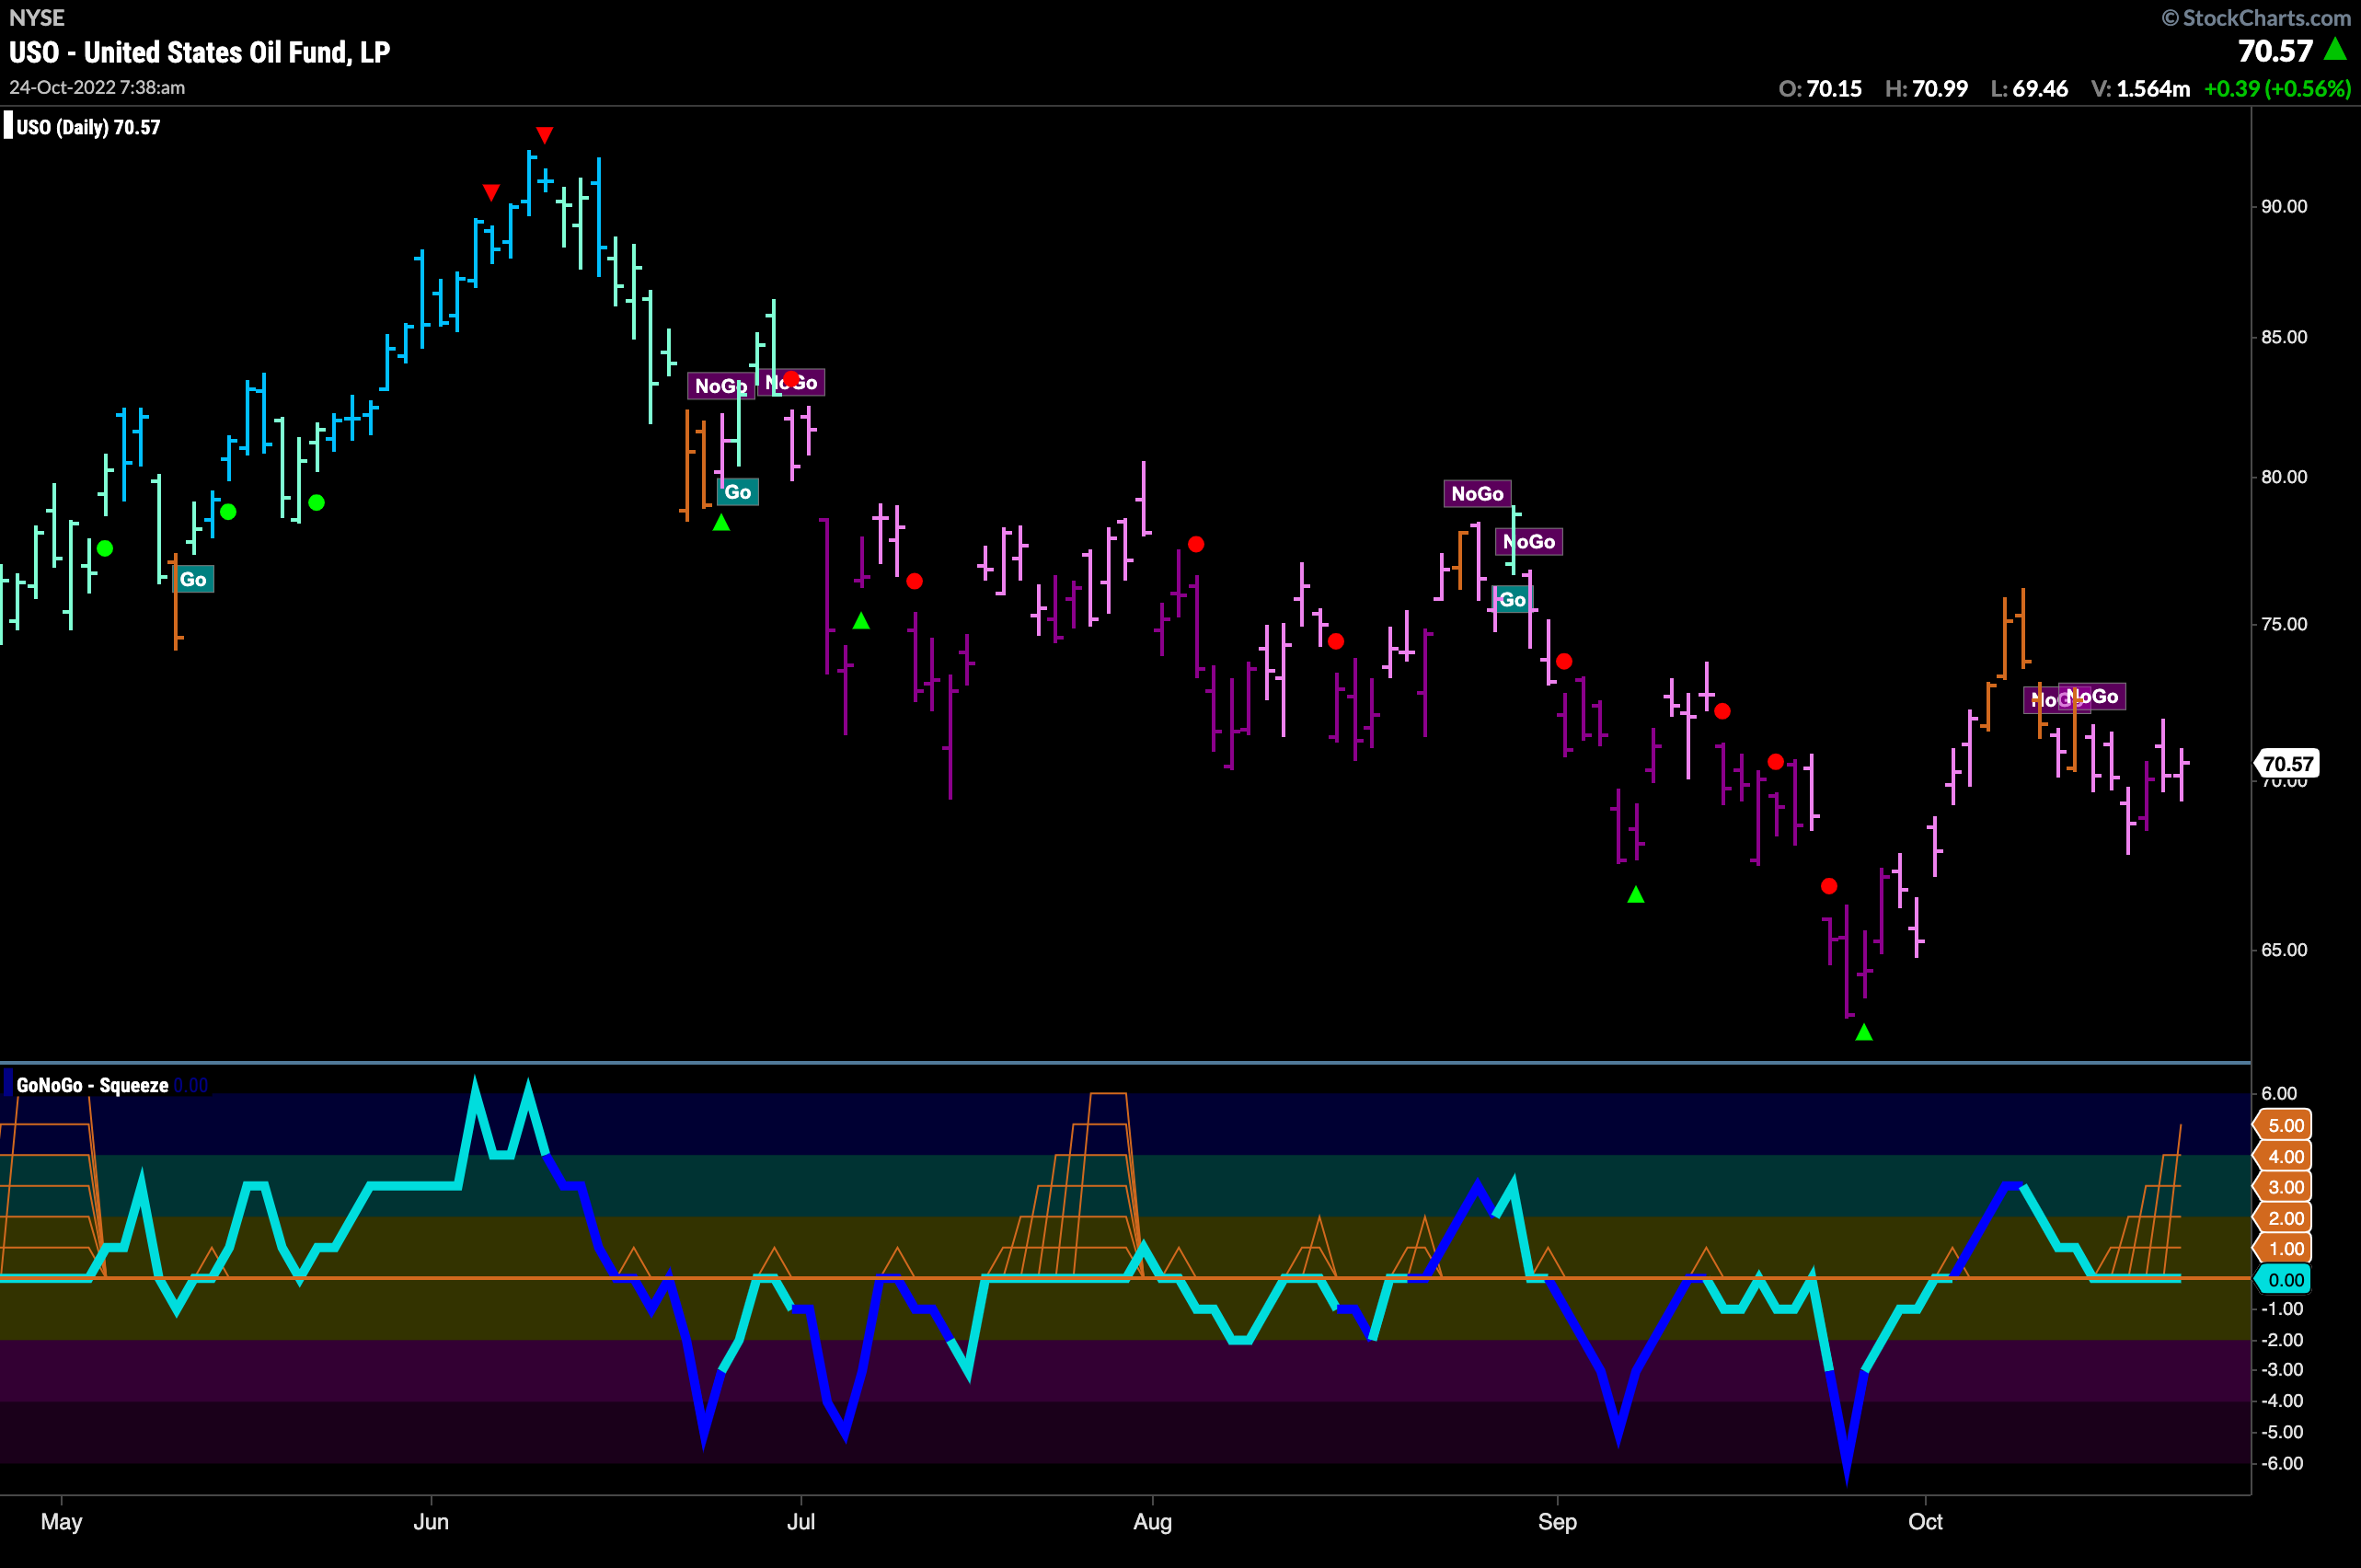Screen dimensions: 2361x1568
Task: Click the Aug label on the time axis
Action: pos(1152,1522)
